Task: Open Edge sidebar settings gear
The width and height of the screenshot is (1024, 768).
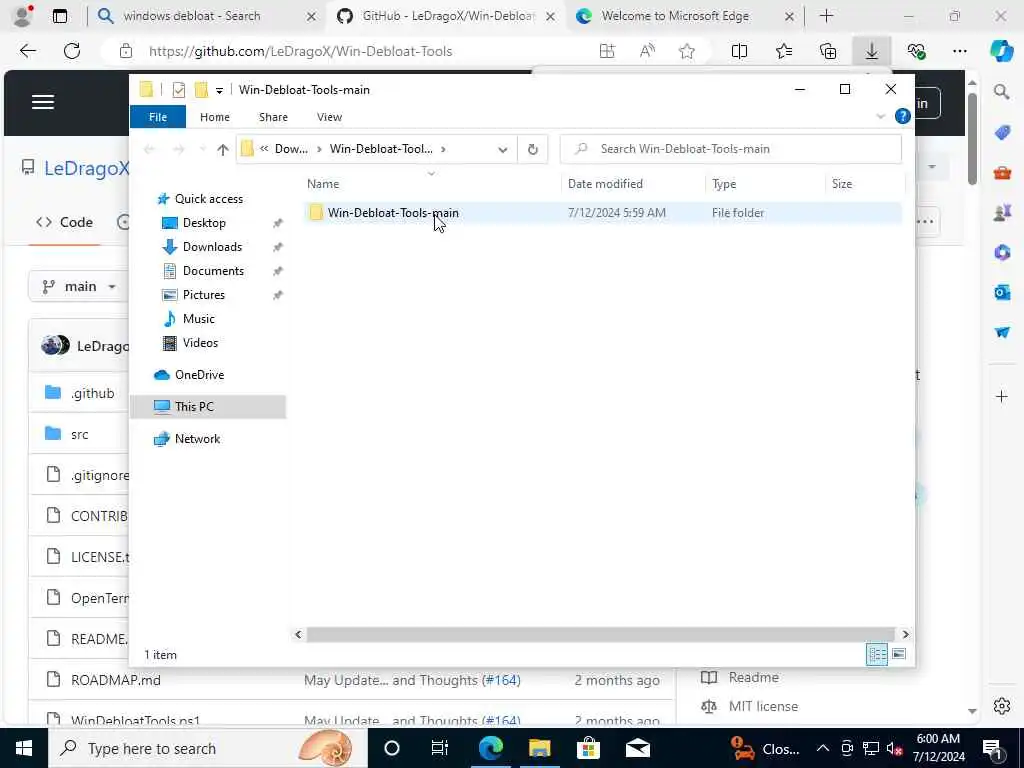Action: click(x=1002, y=706)
